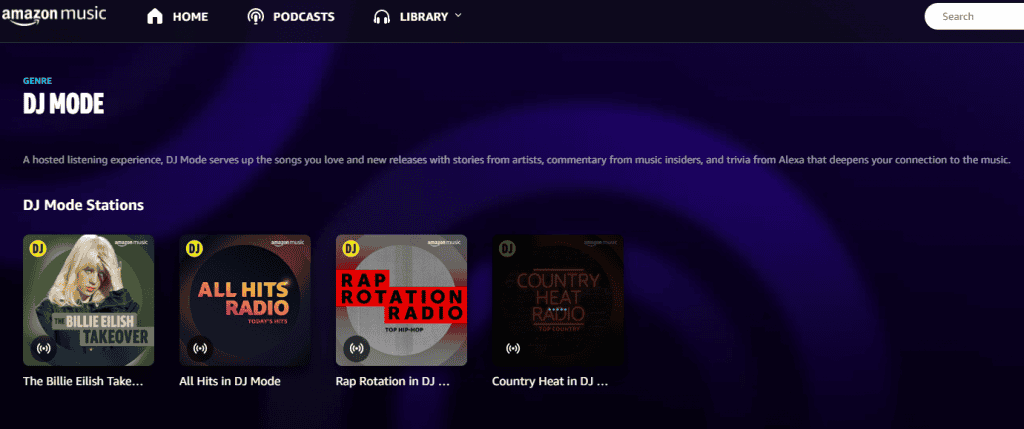Open 'Rap Rotation in DJ …' title link
This screenshot has width=1024, height=429.
(x=393, y=381)
